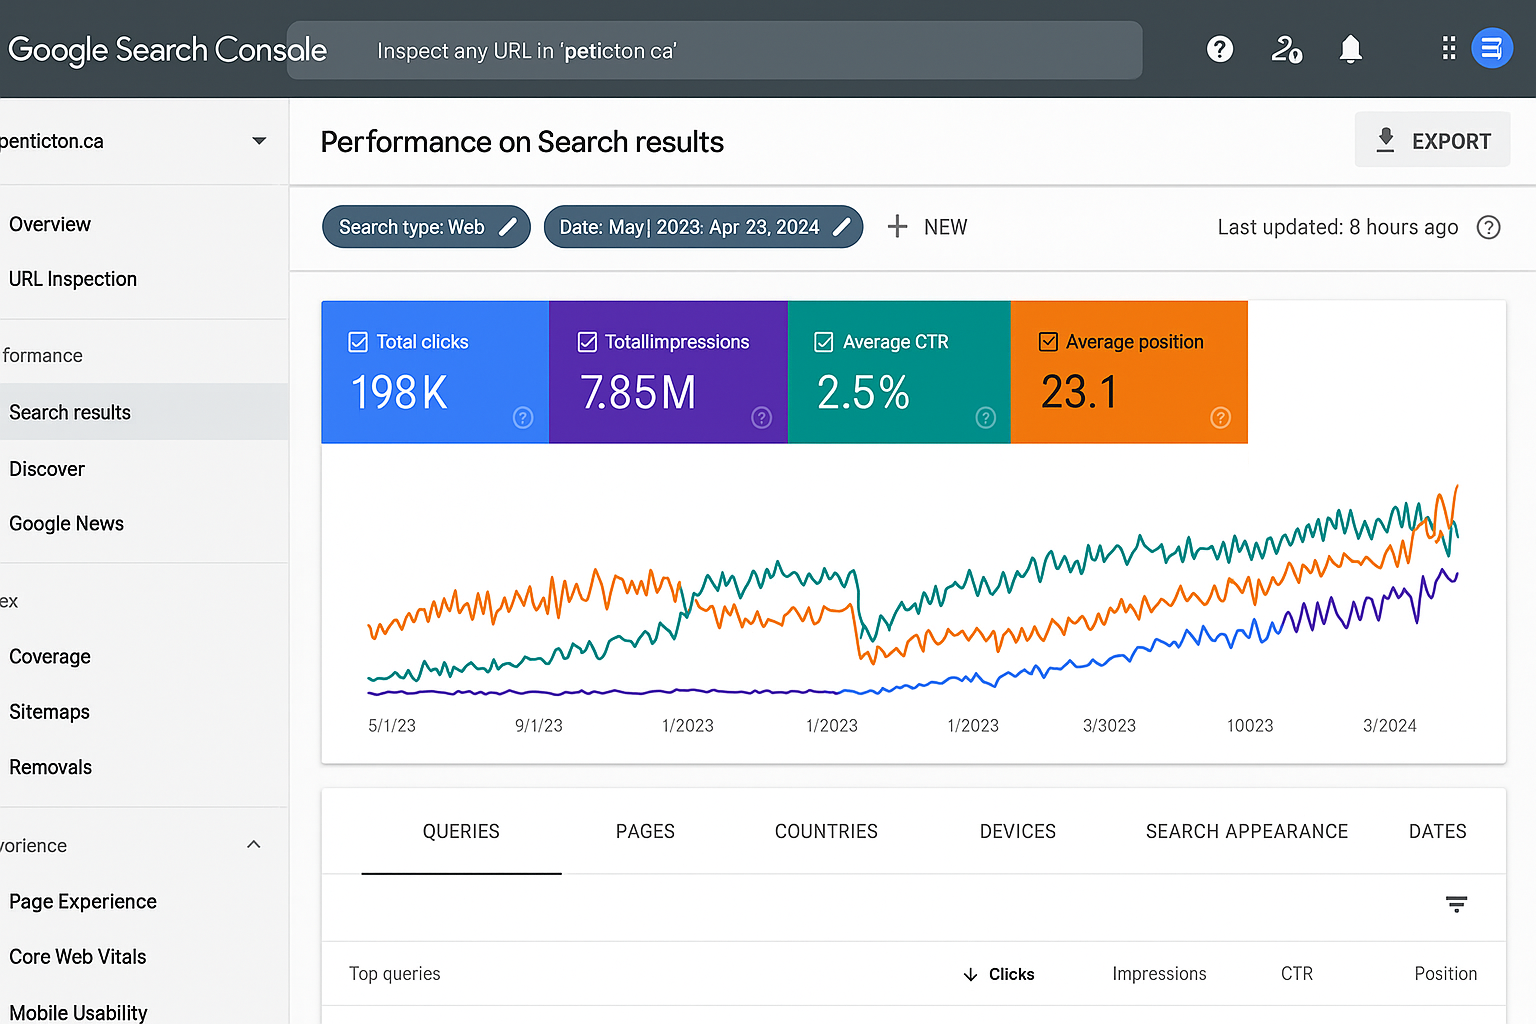1536x1024 pixels.
Task: Click the URL inspection search field
Action: click(714, 51)
